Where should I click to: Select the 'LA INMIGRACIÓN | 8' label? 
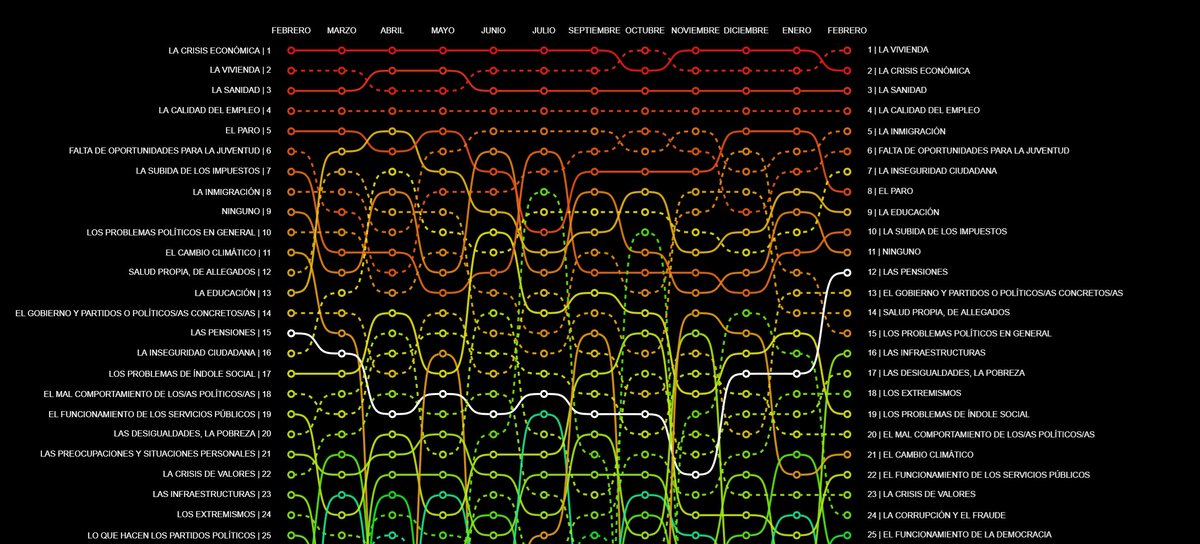(x=232, y=191)
